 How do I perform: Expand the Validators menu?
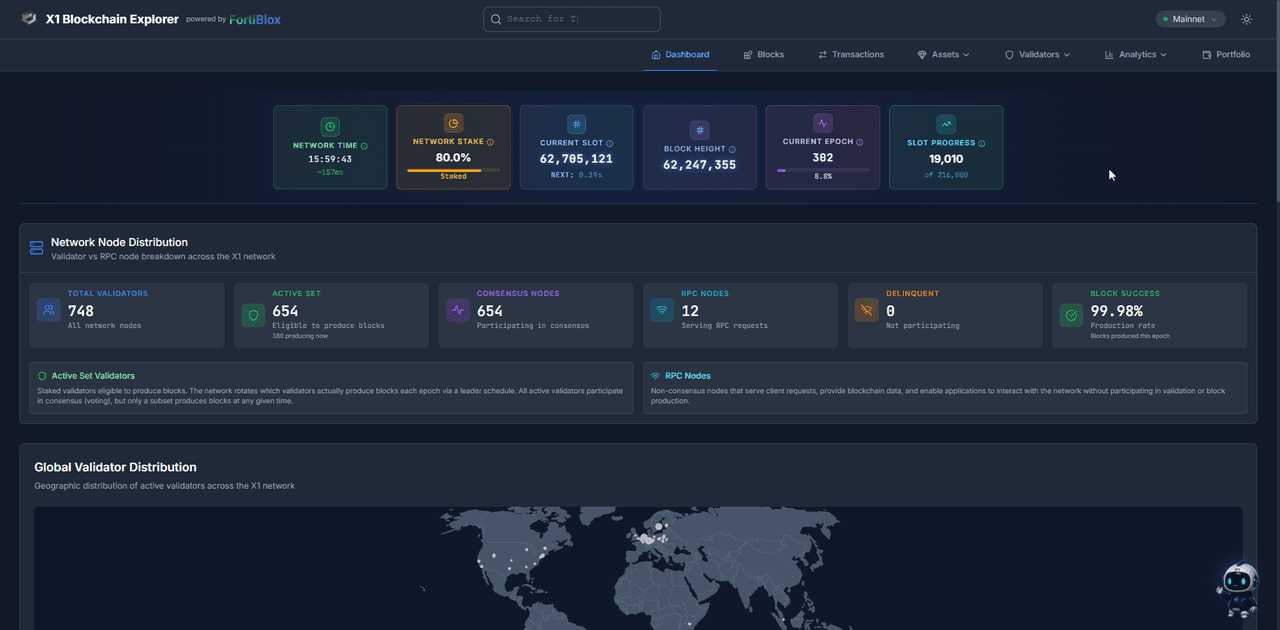coord(1037,55)
